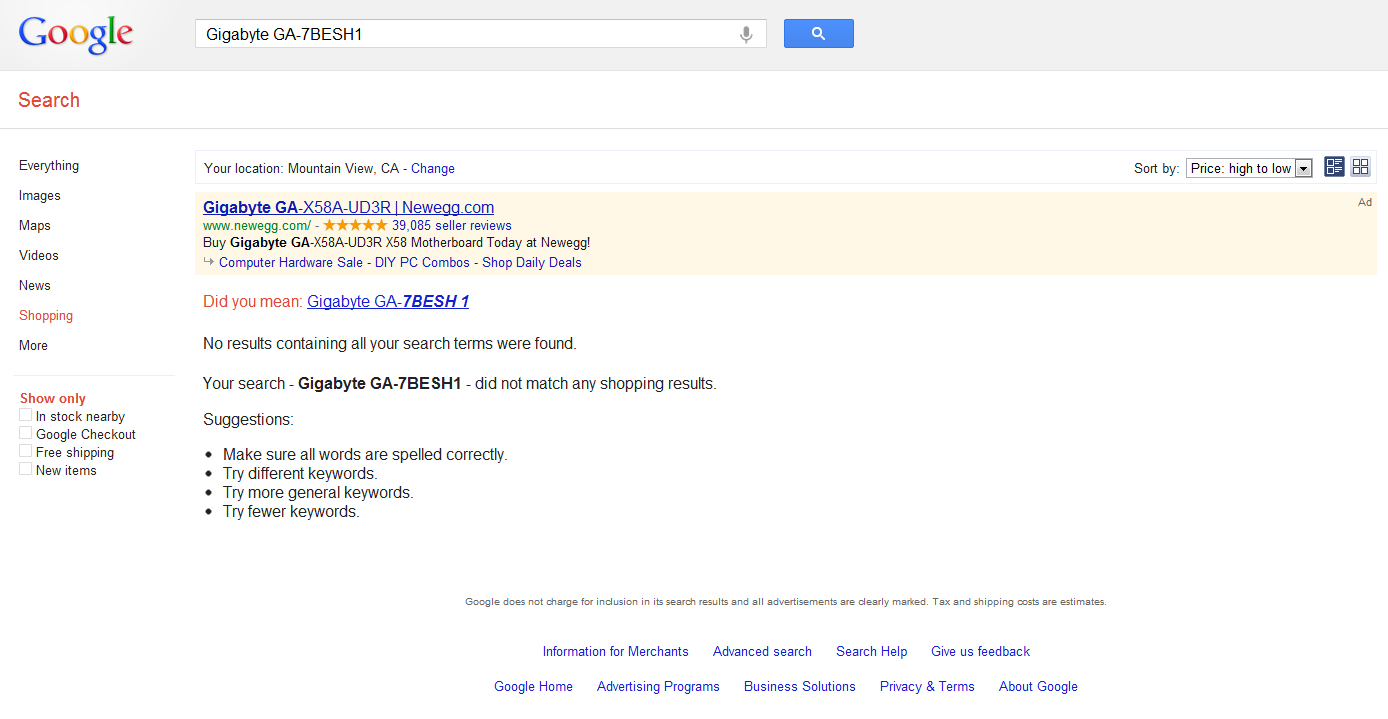
Task: Switch to grid view icon
Action: [1360, 167]
